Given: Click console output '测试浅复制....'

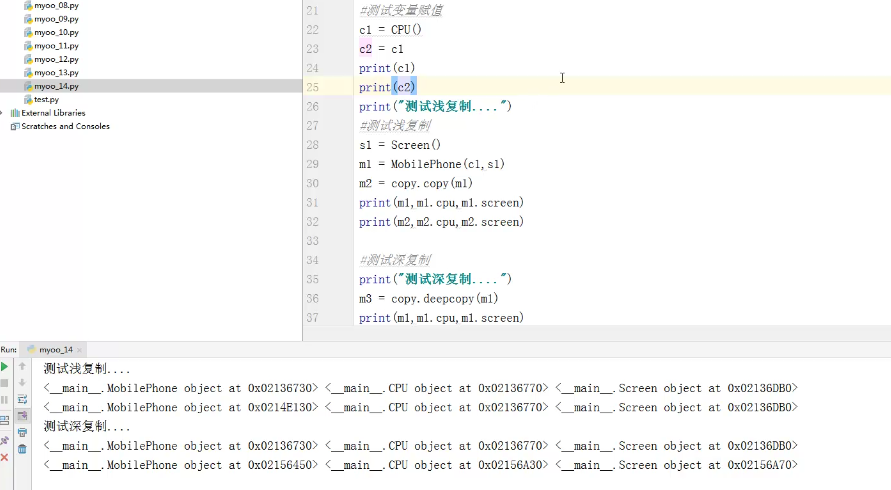Looking at the screenshot, I should (x=87, y=369).
